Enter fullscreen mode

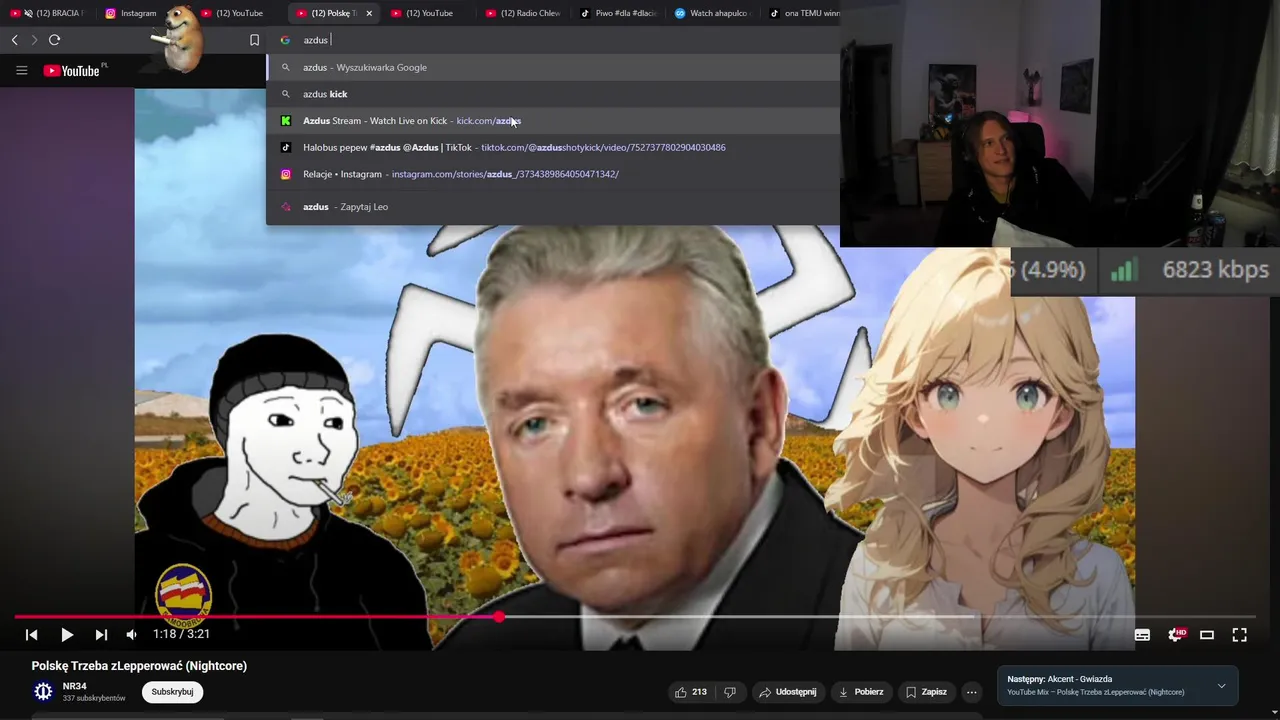pyautogui.click(x=1239, y=635)
